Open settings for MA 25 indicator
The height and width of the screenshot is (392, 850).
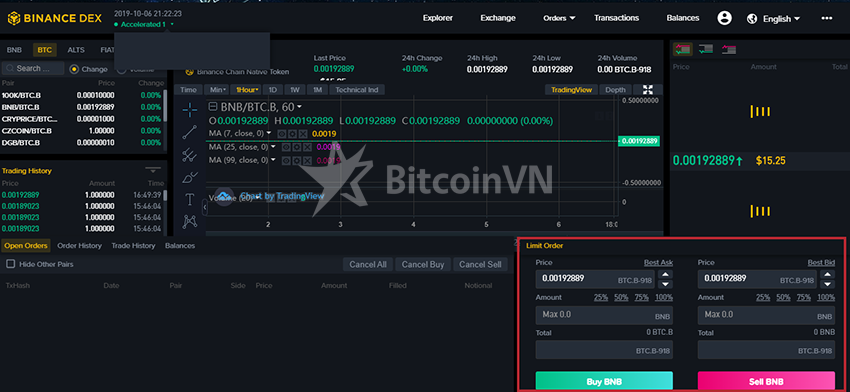point(297,147)
